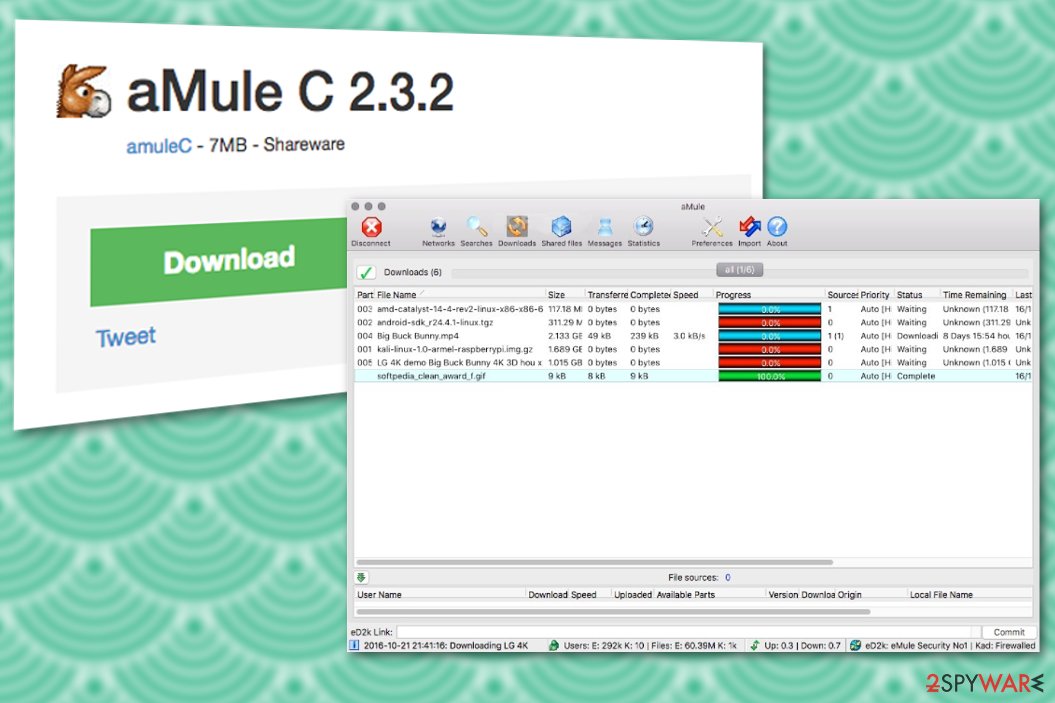This screenshot has width=1055, height=703.
Task: Click the 100.0% green progress bar
Action: [770, 376]
